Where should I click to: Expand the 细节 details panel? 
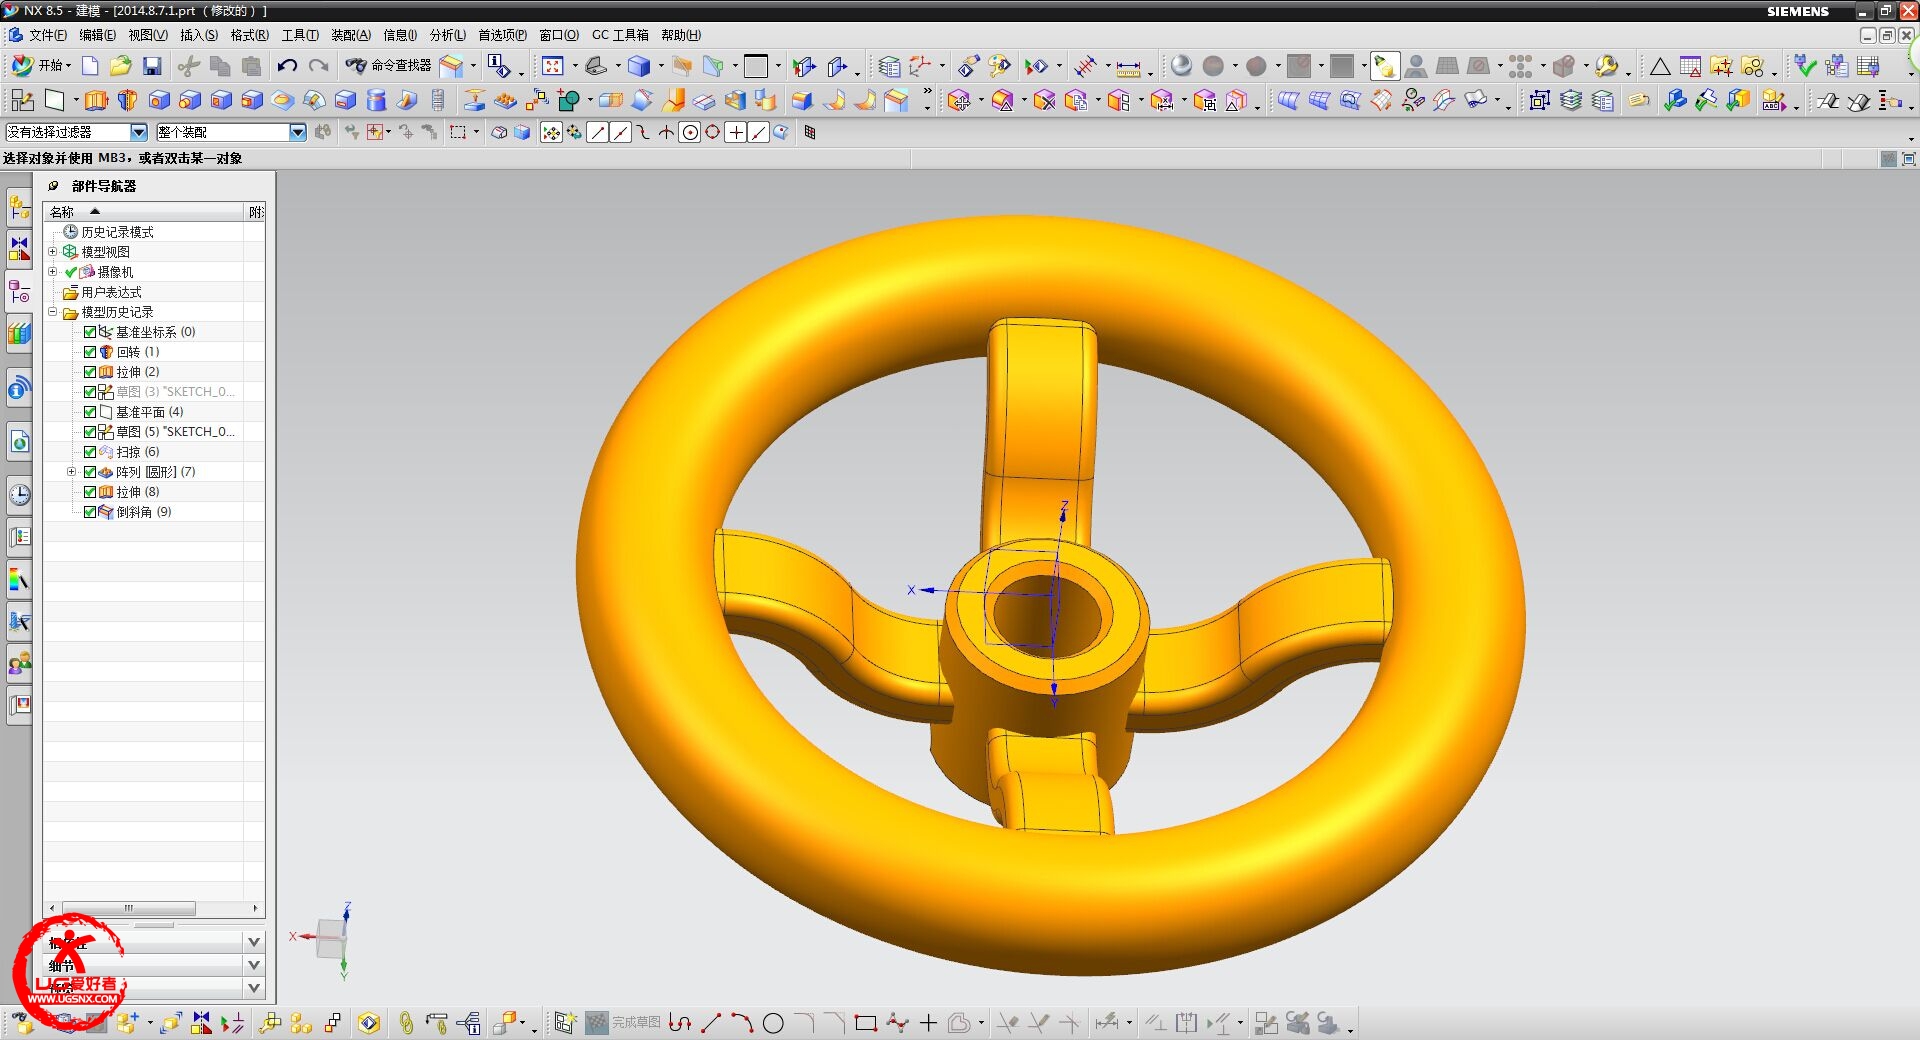click(x=254, y=965)
